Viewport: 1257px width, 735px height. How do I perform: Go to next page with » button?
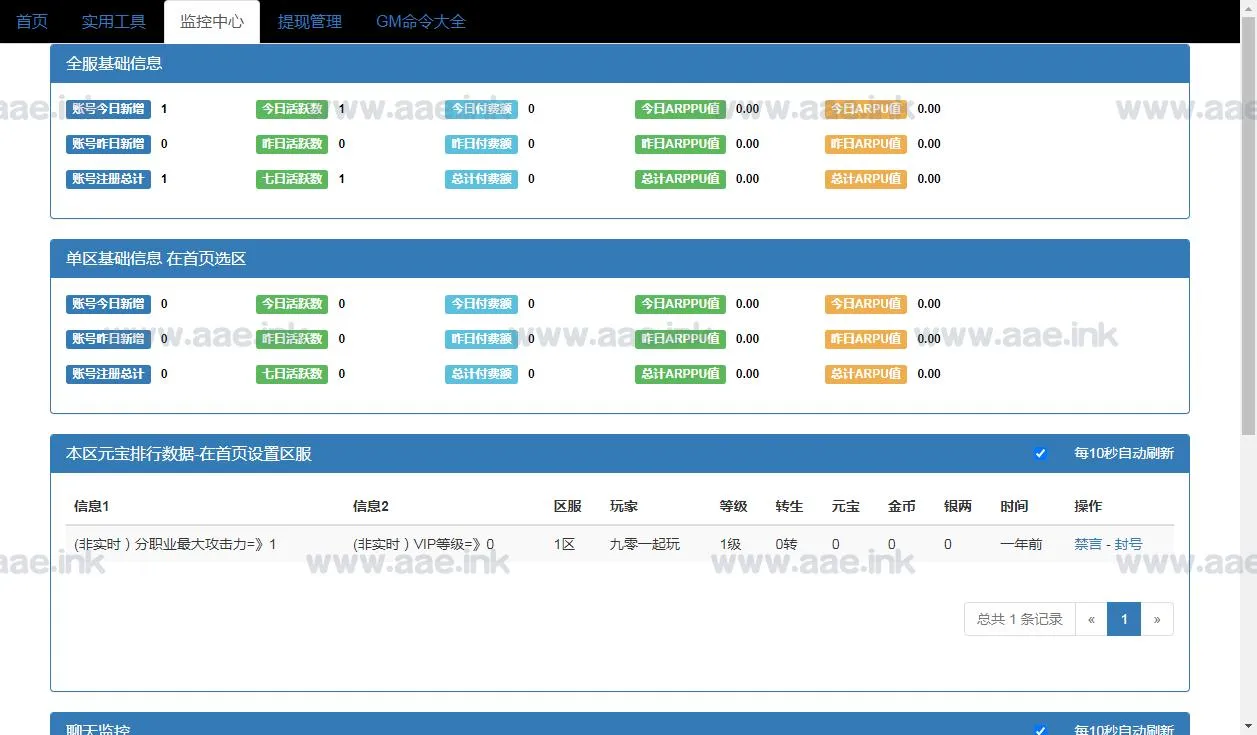click(x=1157, y=619)
